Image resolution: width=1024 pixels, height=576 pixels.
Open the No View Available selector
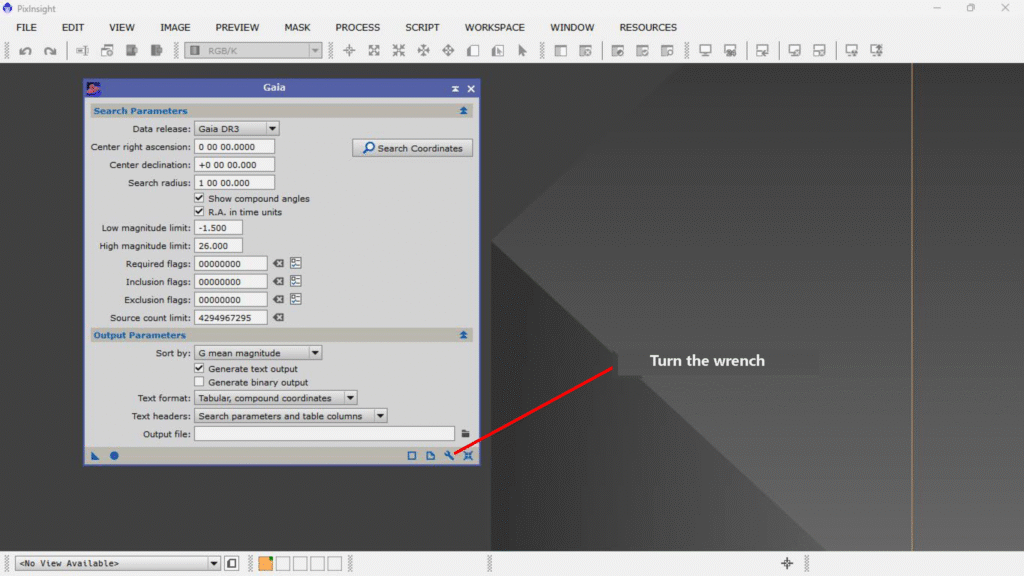click(x=118, y=563)
